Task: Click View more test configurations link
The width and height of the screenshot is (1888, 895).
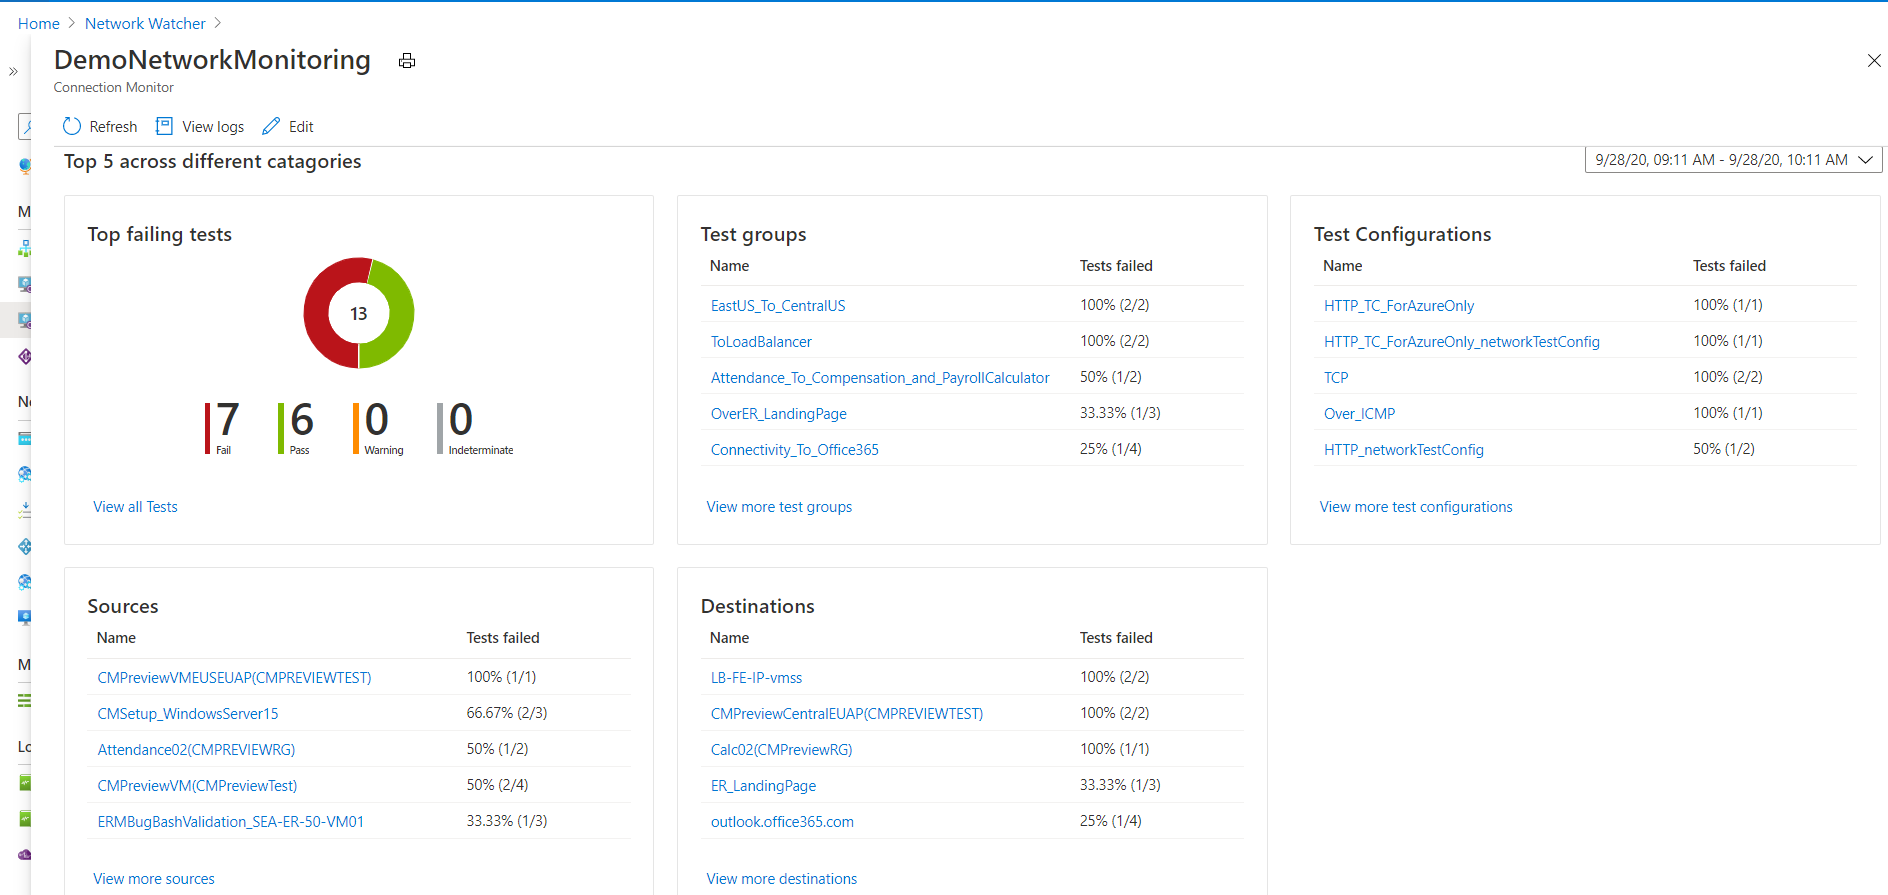Action: click(1416, 507)
